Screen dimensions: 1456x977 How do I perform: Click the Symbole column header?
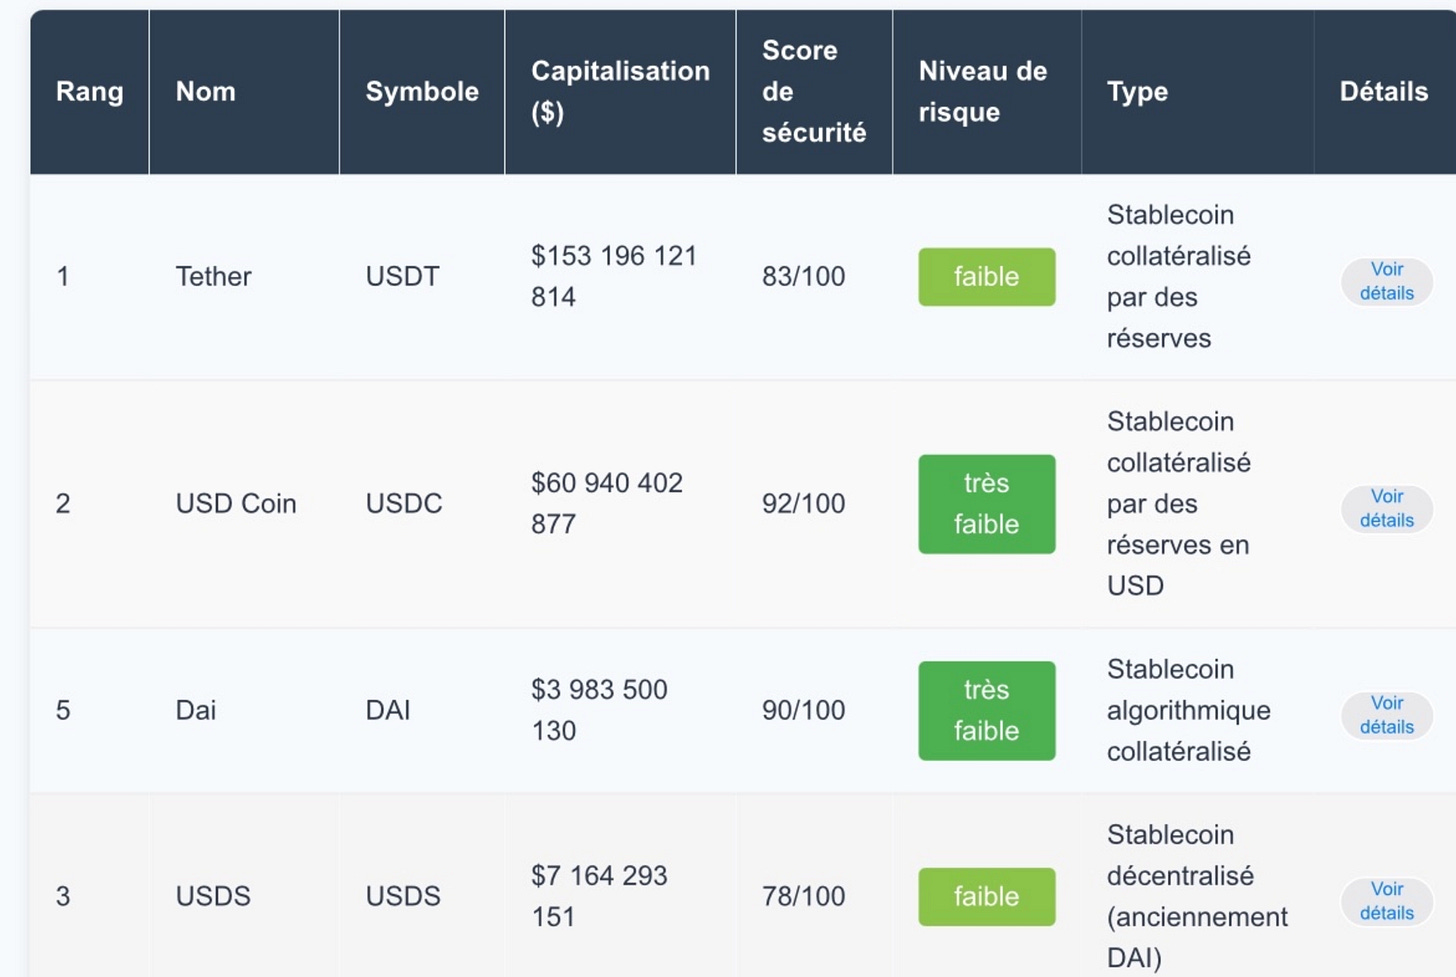tap(422, 92)
